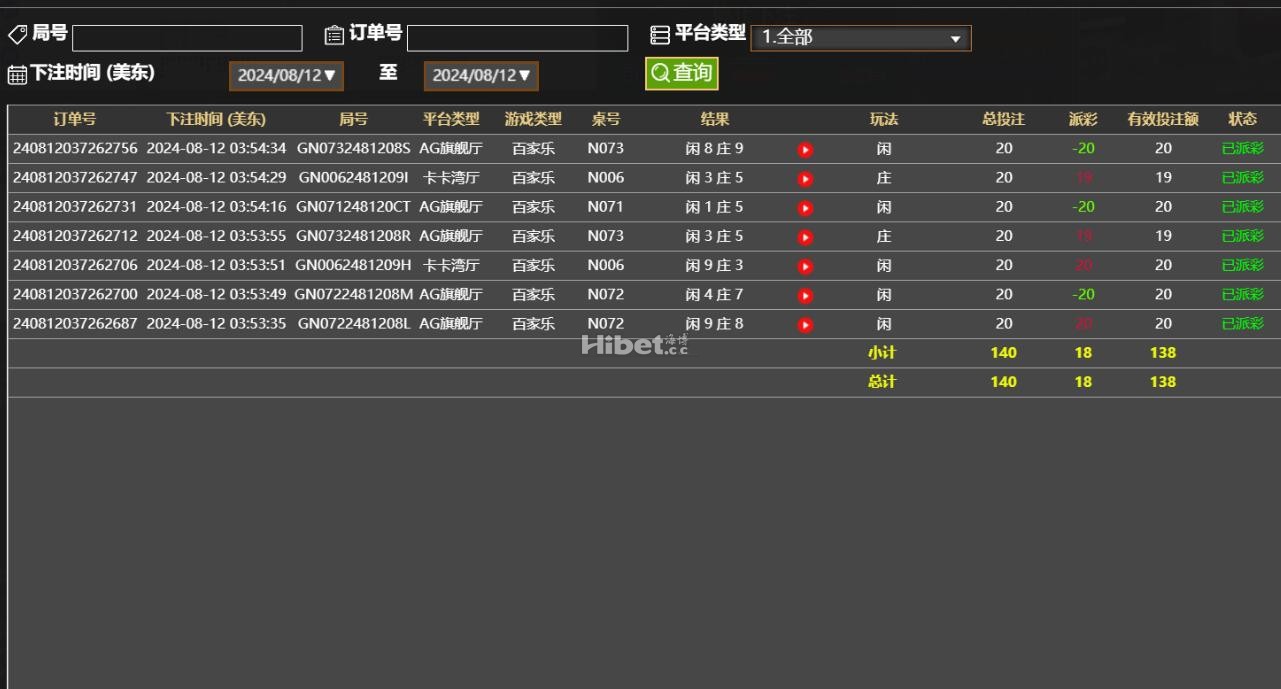Viewport: 1281px width, 689px height.
Task: Select order number 240812037262706
Action: click(75, 265)
